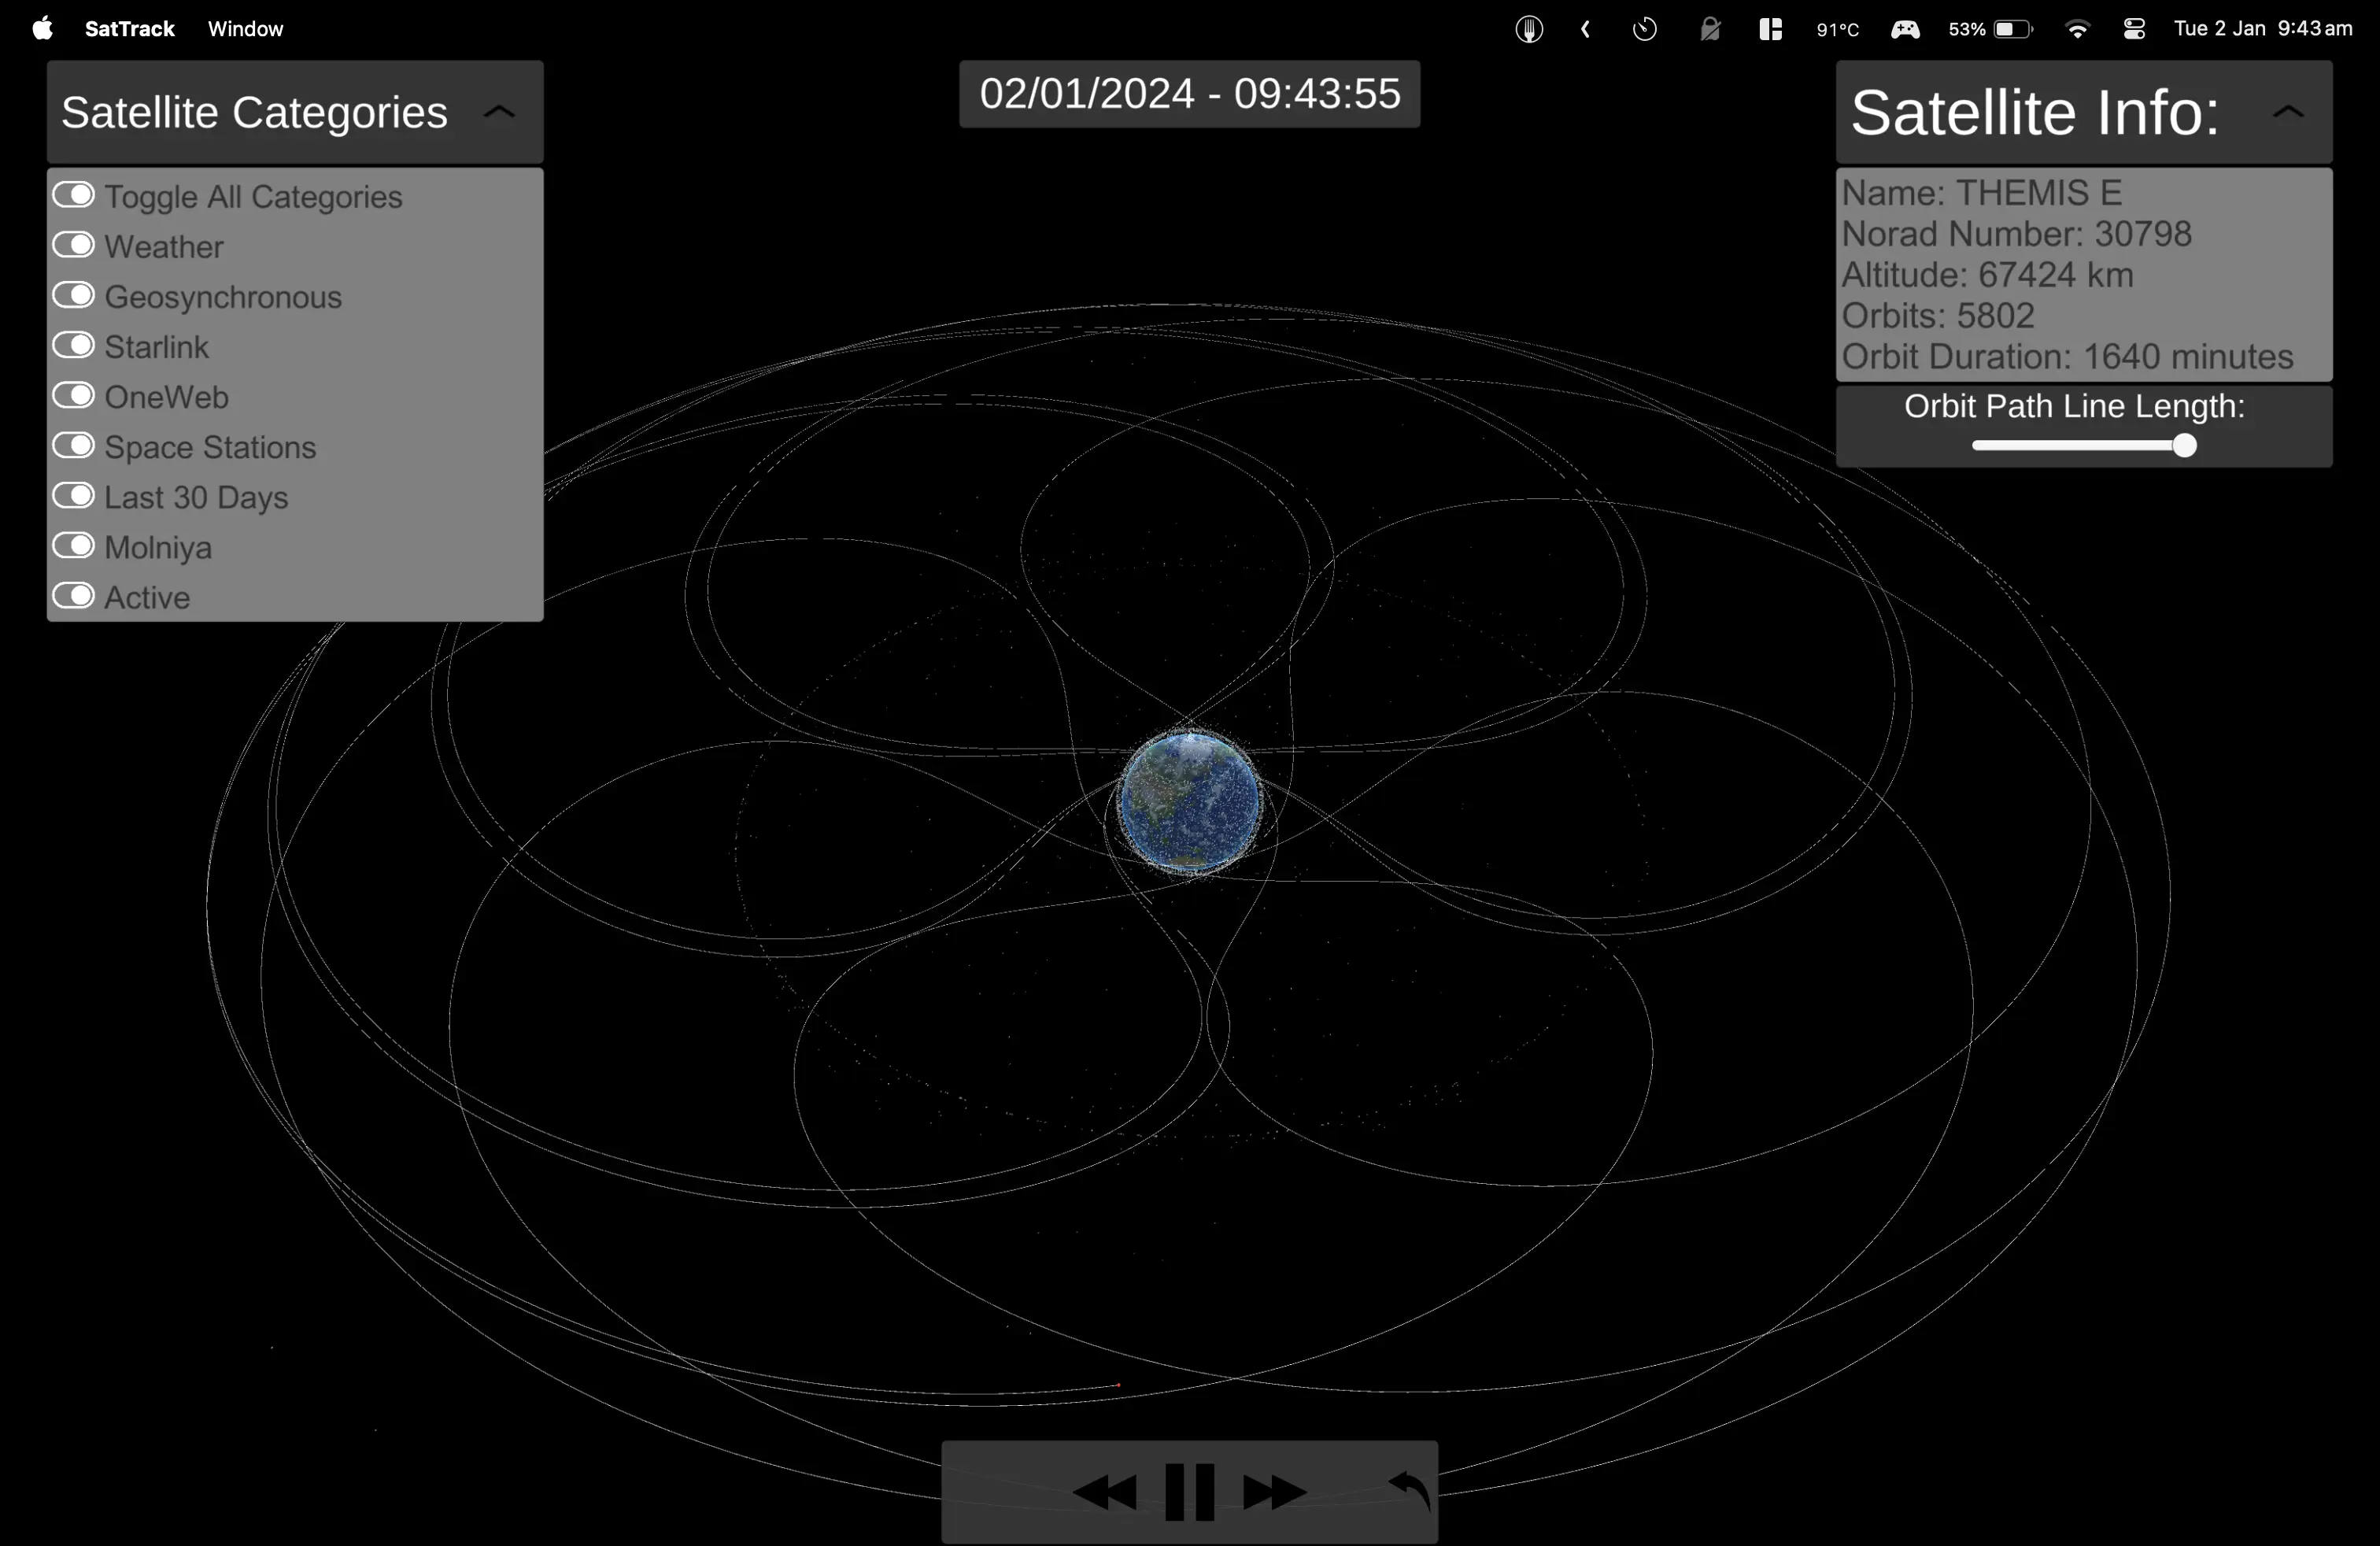Click the Altitude: 67424 km line
Viewport: 2380px width, 1546px height.
1988,275
